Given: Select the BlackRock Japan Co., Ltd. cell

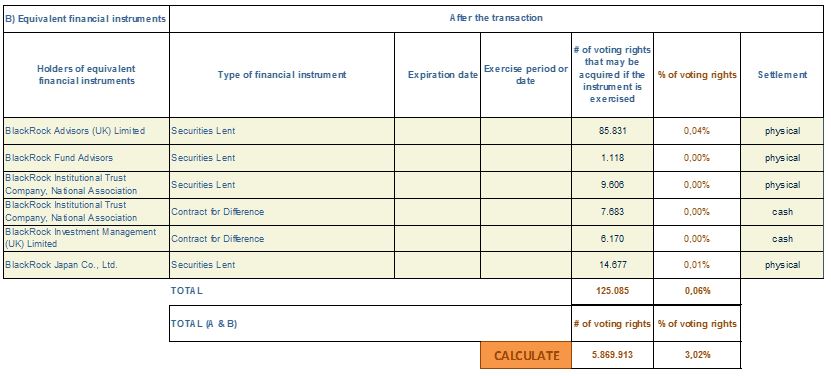Looking at the screenshot, I should pyautogui.click(x=86, y=265).
